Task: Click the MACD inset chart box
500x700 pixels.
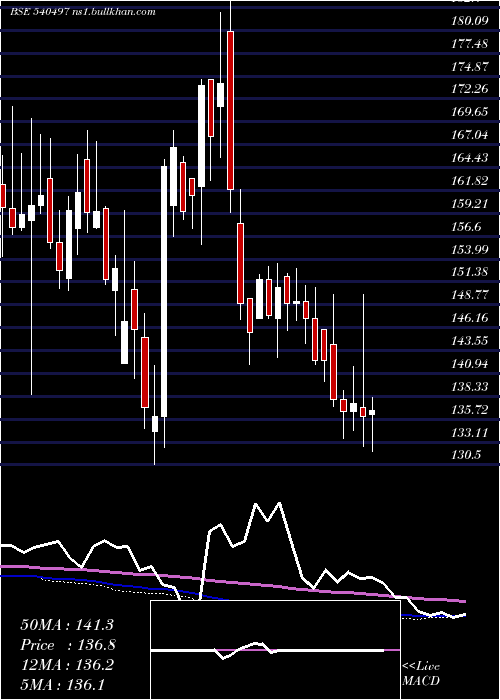Action: point(275,650)
